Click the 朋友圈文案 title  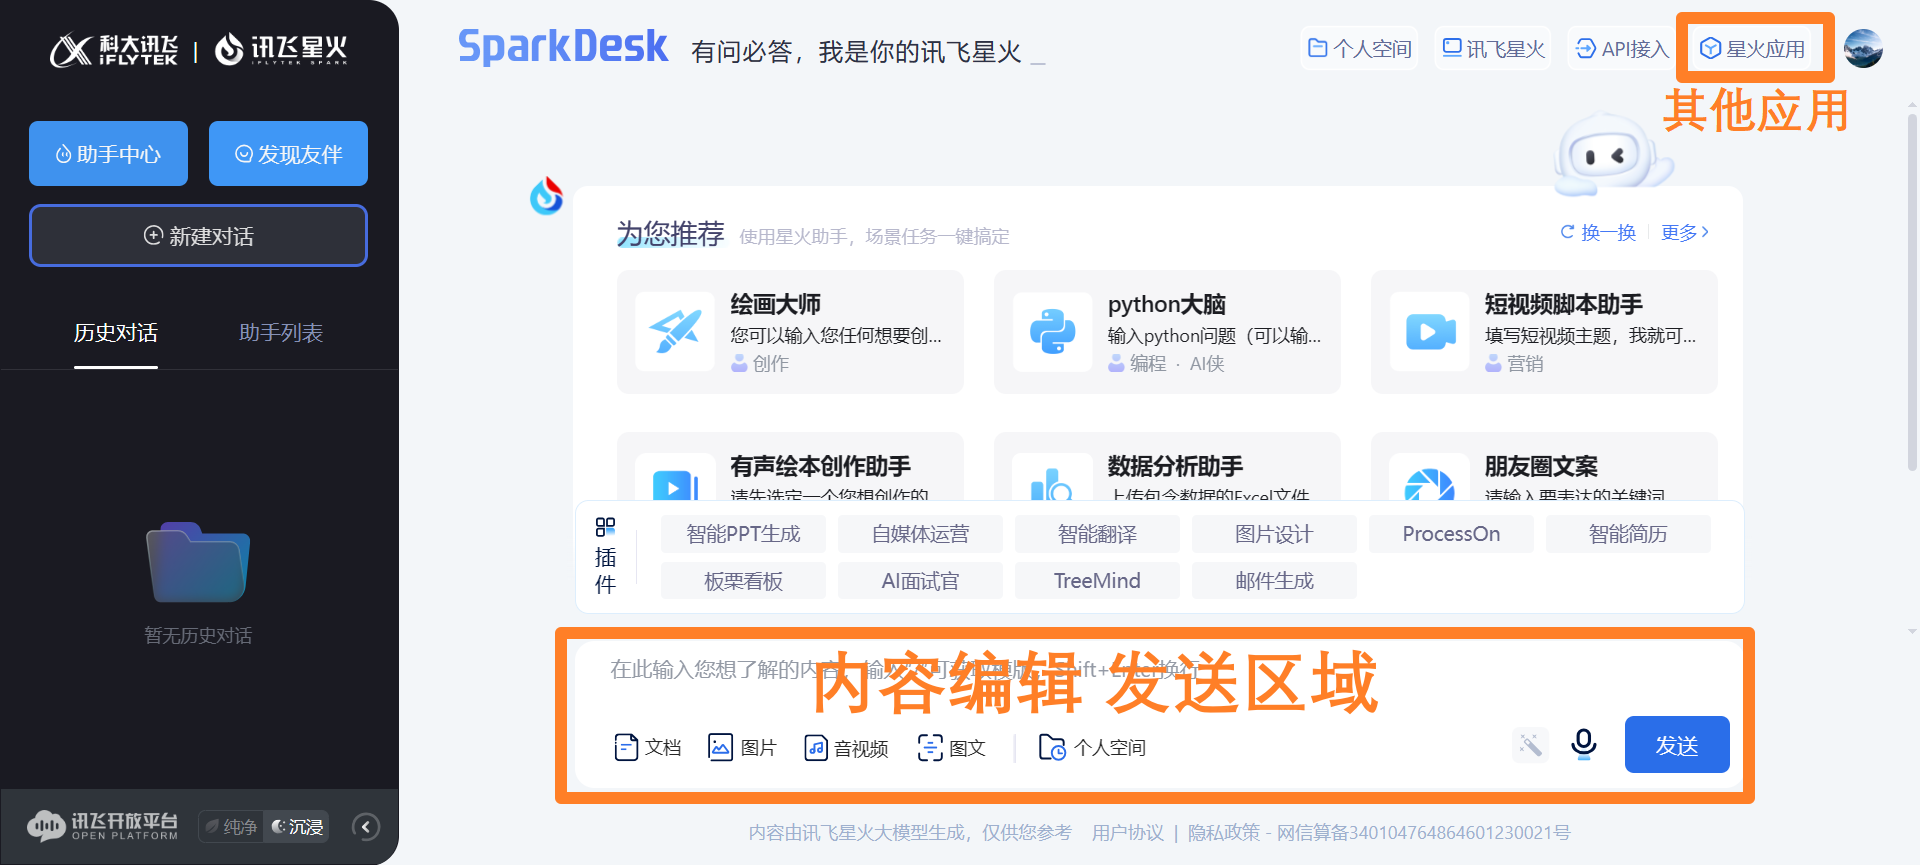pyautogui.click(x=1541, y=466)
